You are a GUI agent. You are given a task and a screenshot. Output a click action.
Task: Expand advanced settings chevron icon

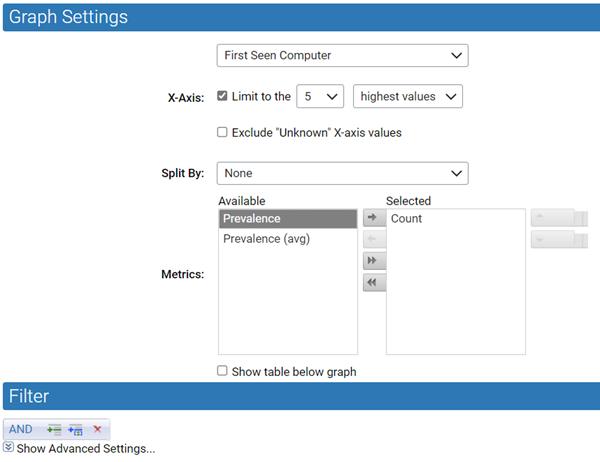point(8,447)
